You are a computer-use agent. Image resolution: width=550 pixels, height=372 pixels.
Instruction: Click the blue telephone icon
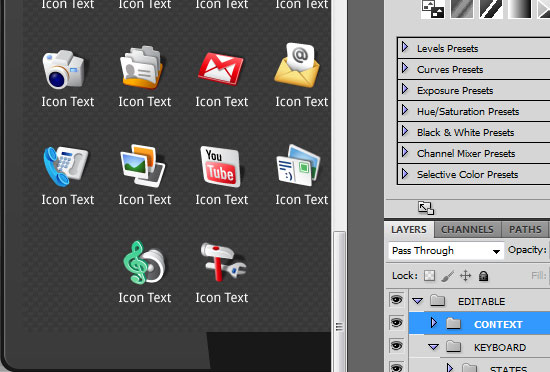(65, 166)
